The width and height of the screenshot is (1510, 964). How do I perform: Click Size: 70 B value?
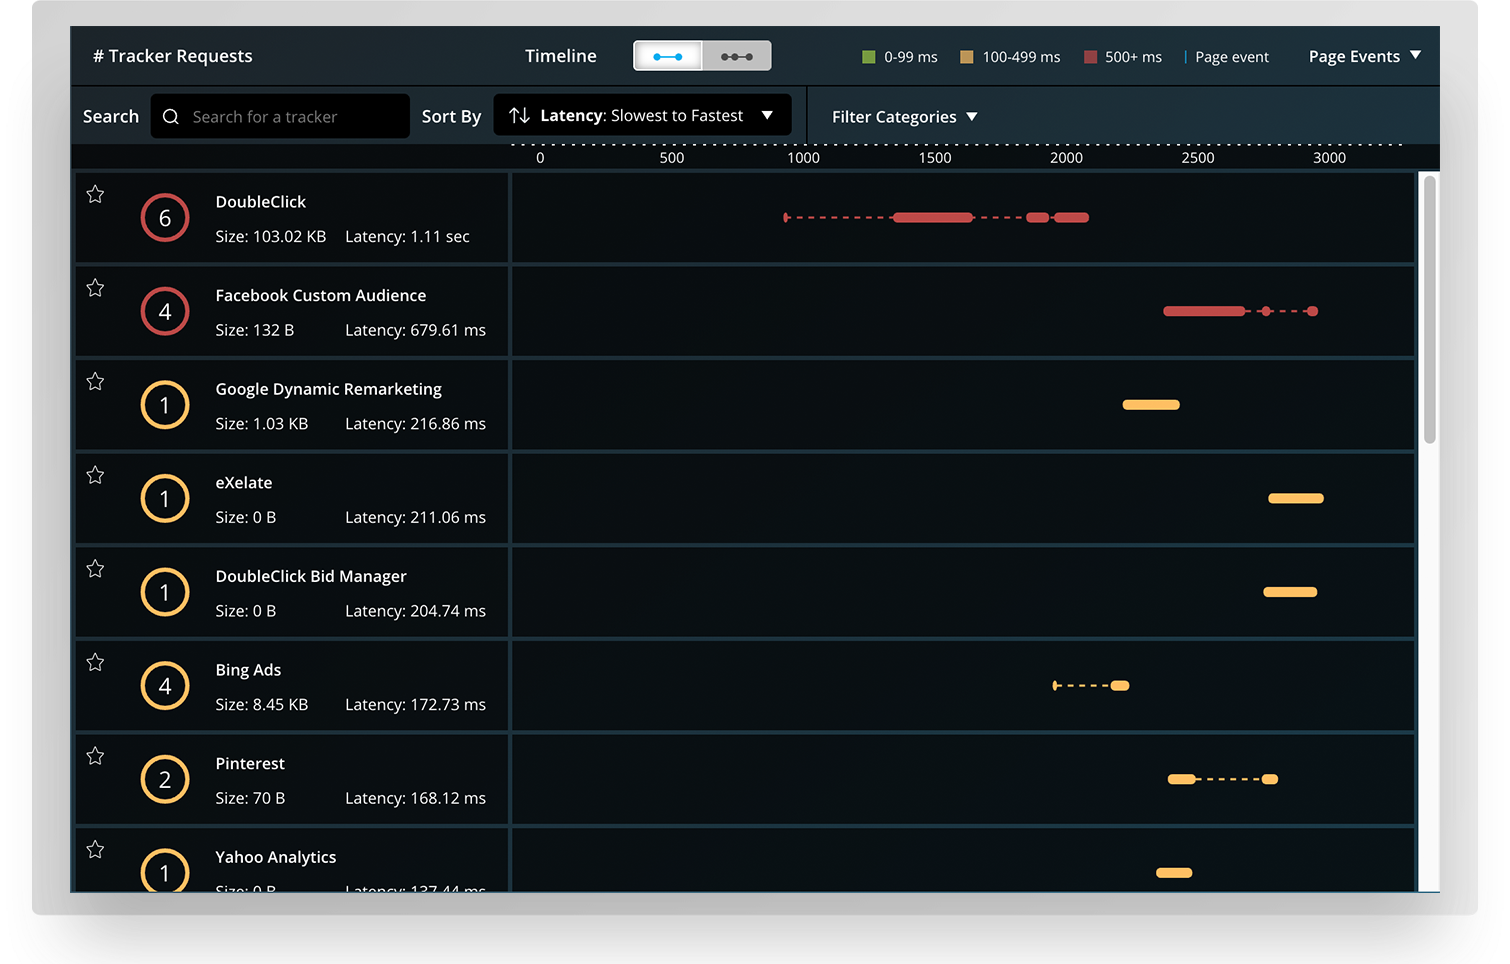250,798
